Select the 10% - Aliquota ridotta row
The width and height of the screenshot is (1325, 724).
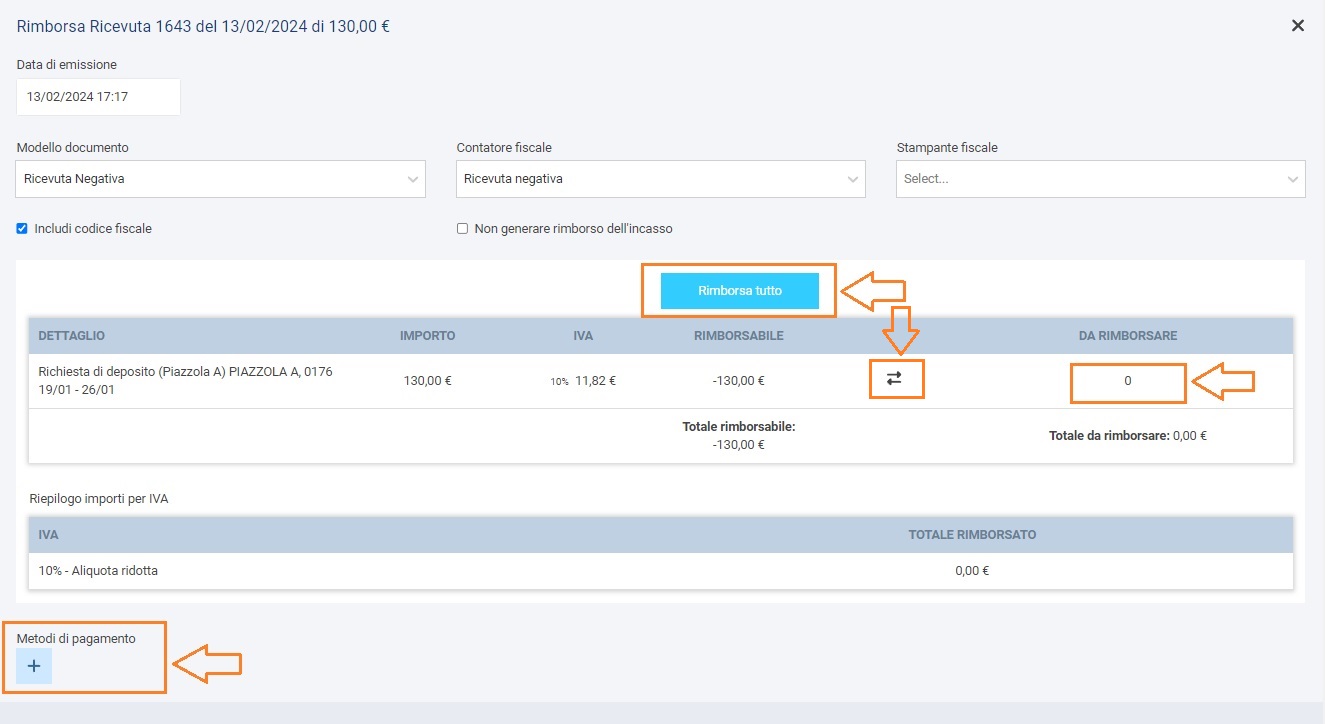98,571
